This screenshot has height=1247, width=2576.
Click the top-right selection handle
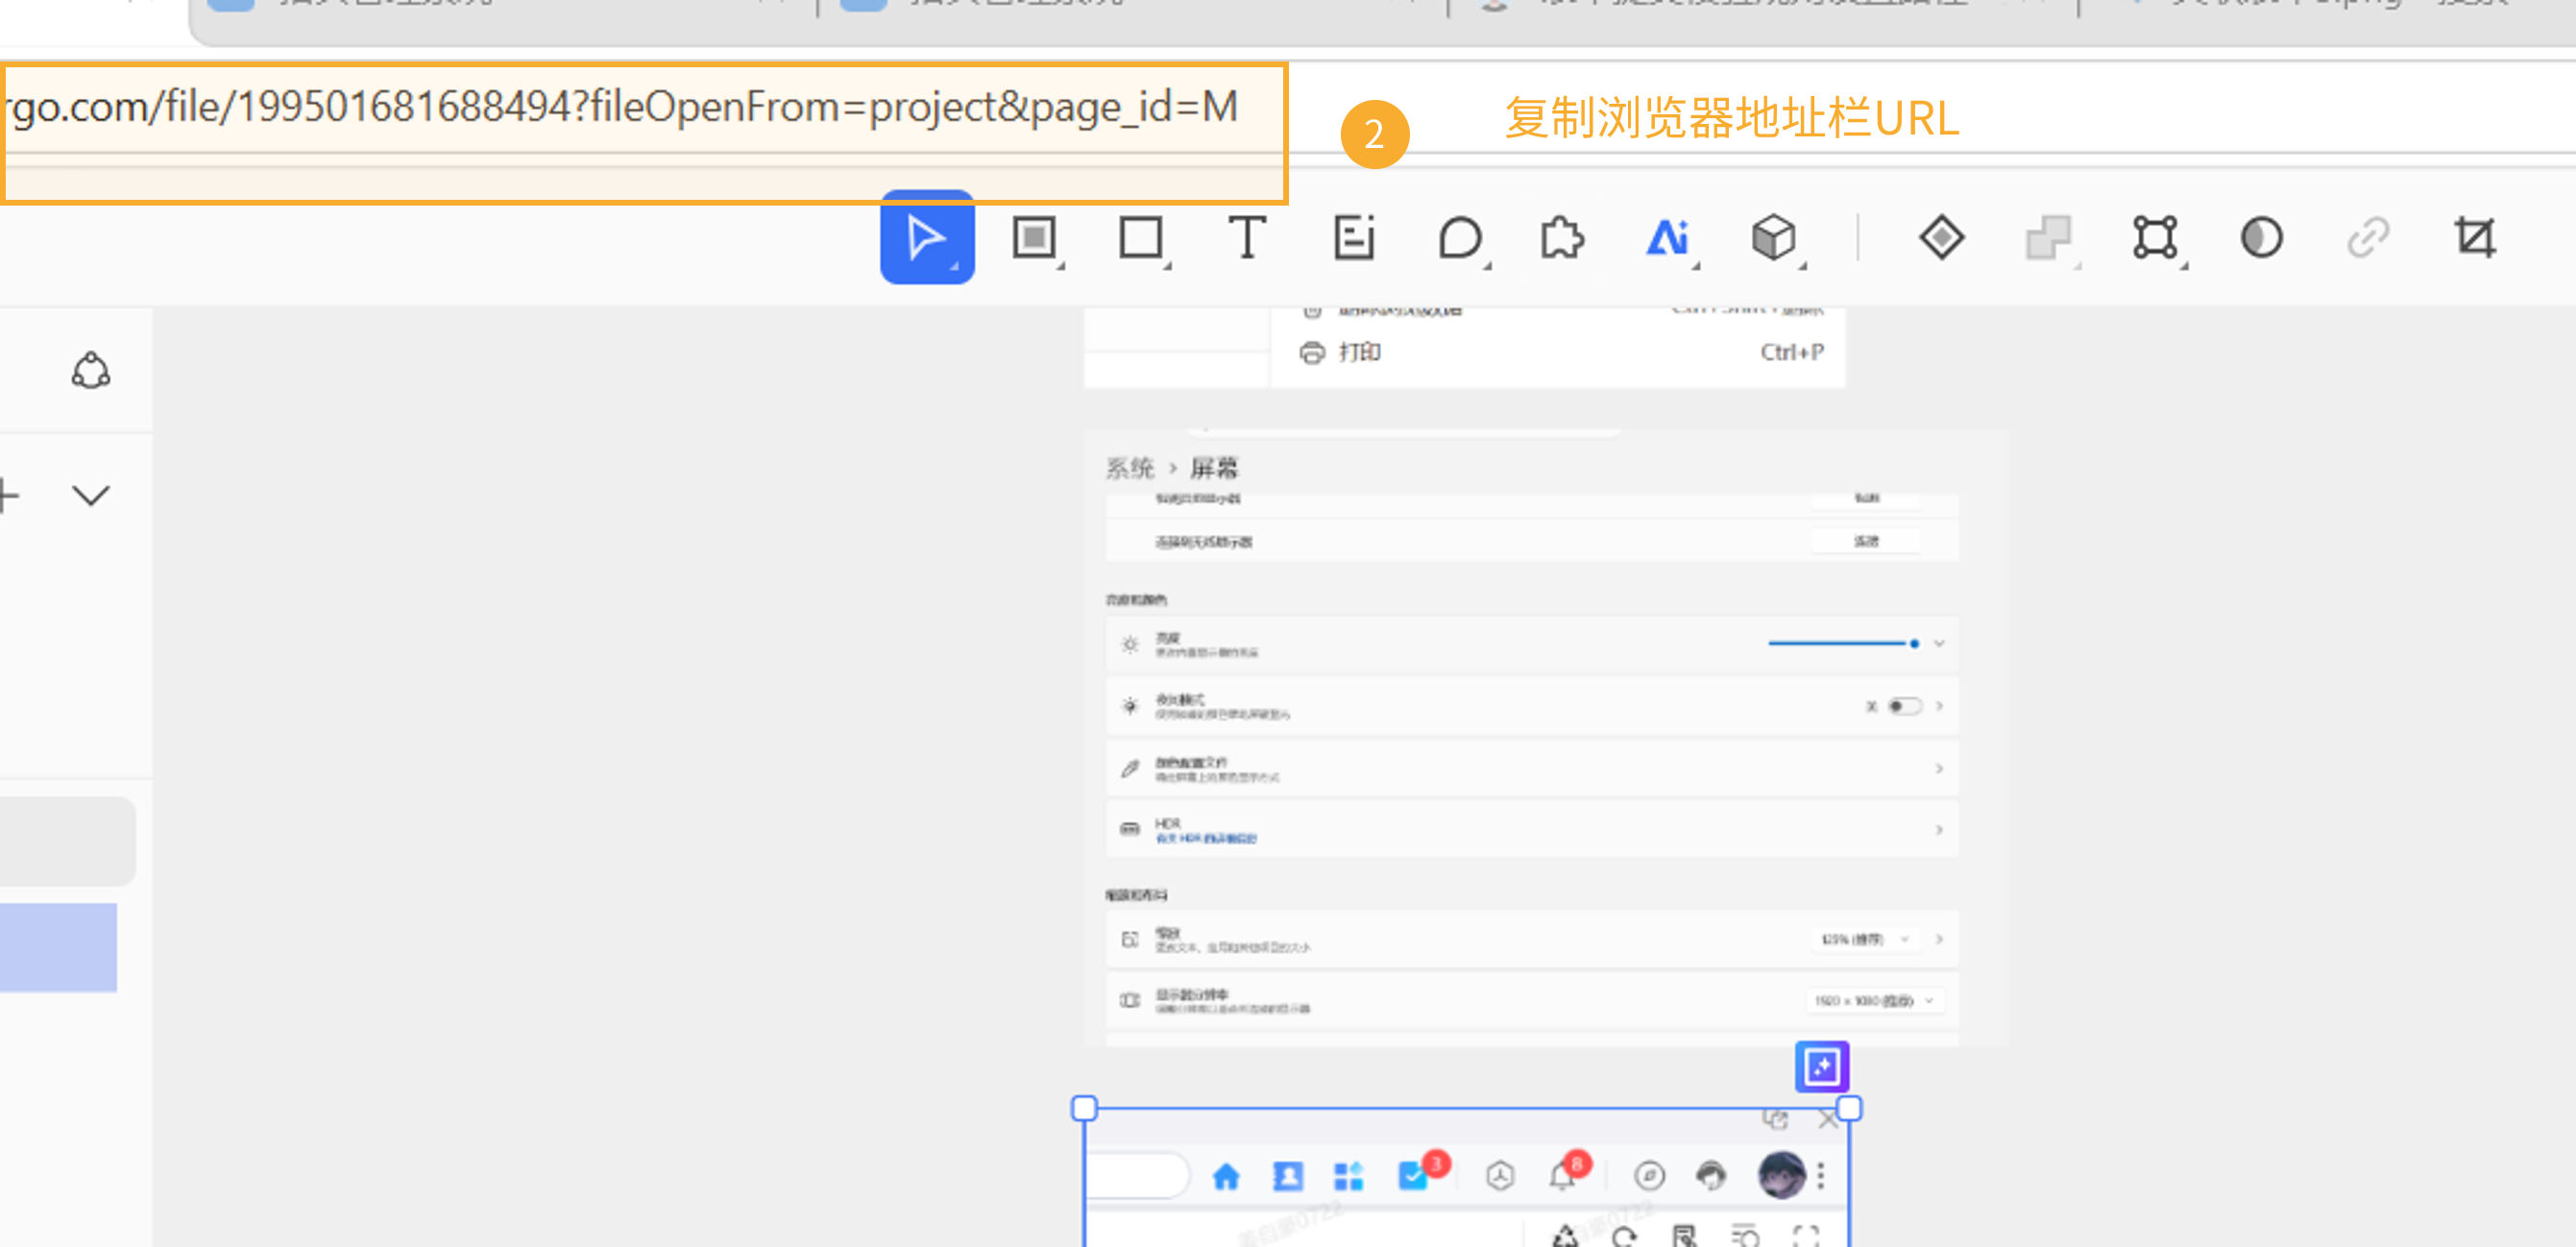click(1849, 1108)
